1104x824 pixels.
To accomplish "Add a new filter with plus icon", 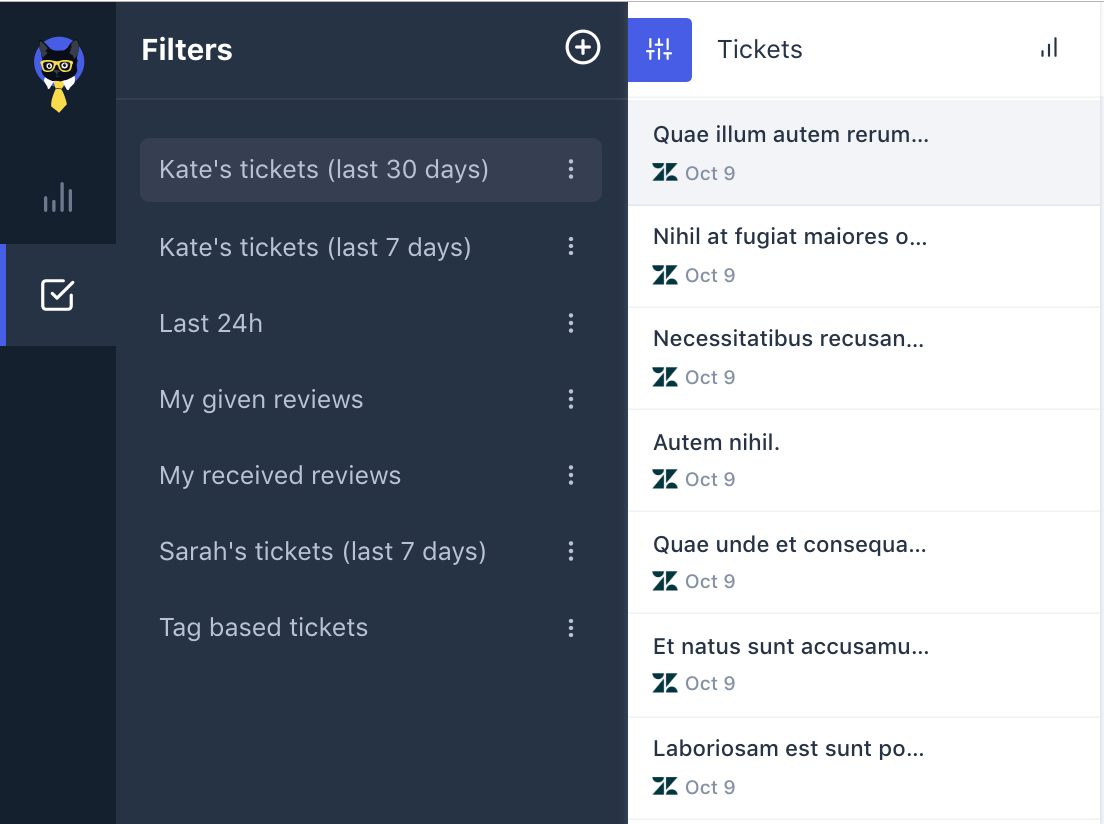I will click(583, 47).
